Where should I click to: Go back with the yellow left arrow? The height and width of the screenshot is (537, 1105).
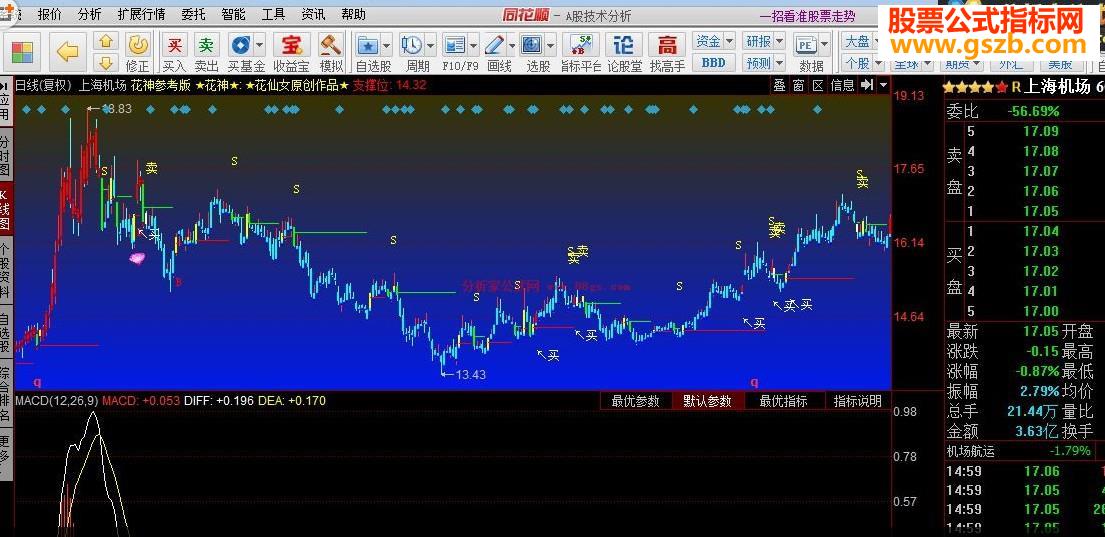pyautogui.click(x=68, y=51)
